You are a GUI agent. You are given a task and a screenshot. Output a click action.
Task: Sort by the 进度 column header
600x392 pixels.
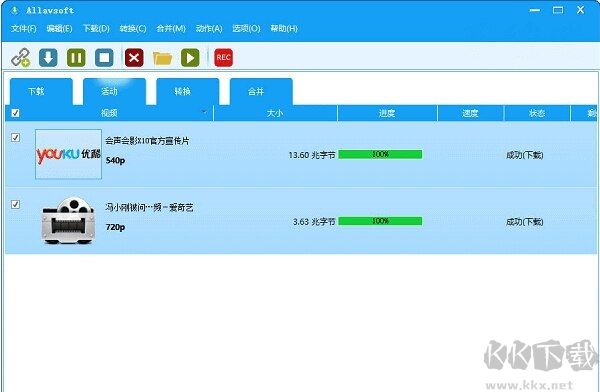(387, 113)
